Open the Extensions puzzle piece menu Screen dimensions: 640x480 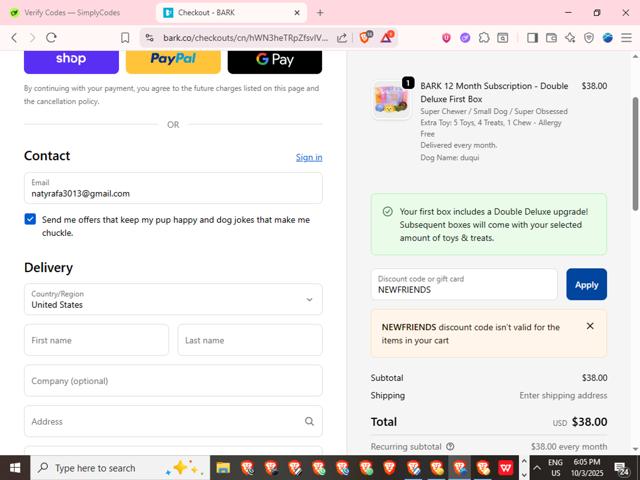[x=484, y=38]
